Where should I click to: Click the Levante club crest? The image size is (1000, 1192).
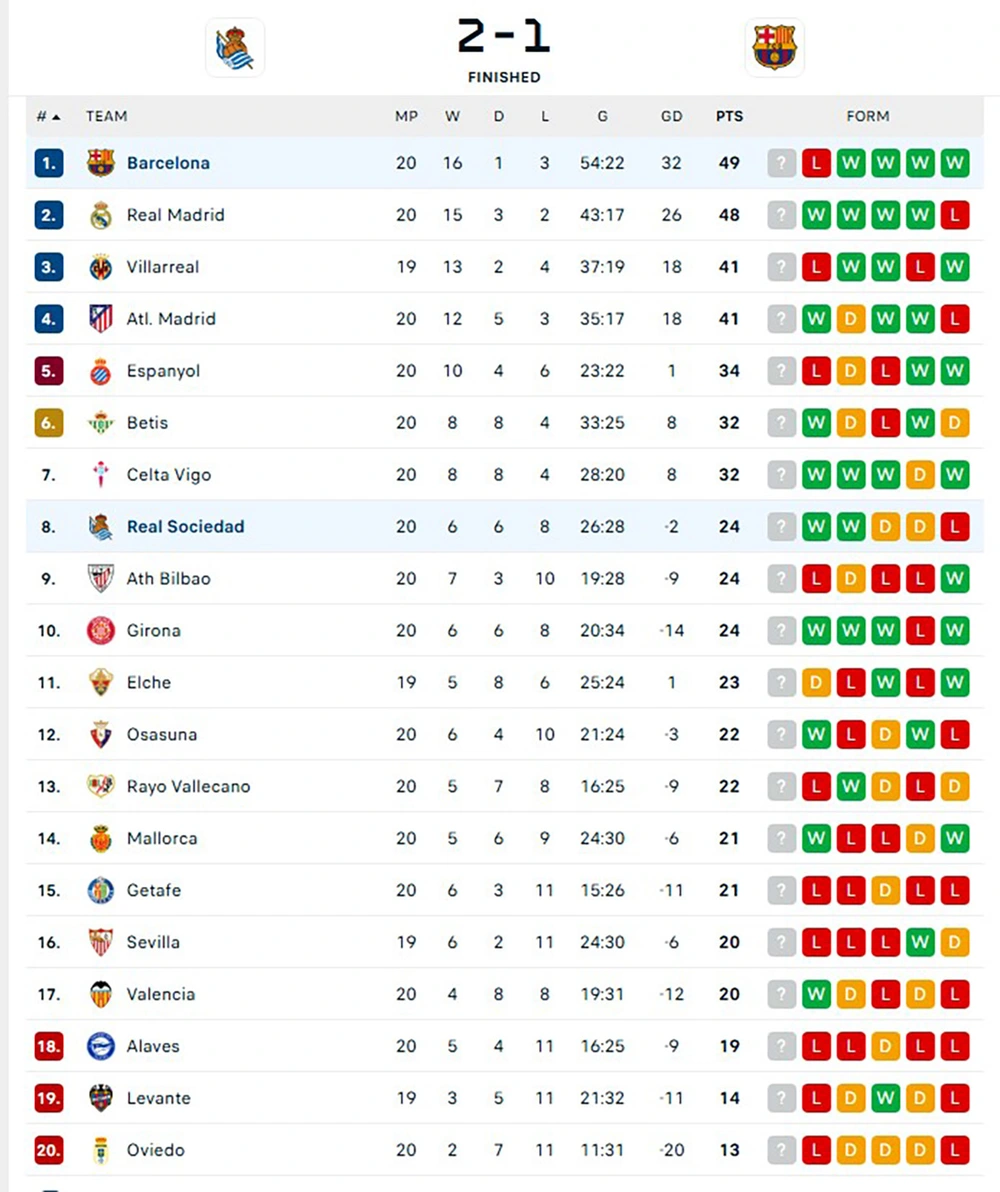100,1098
